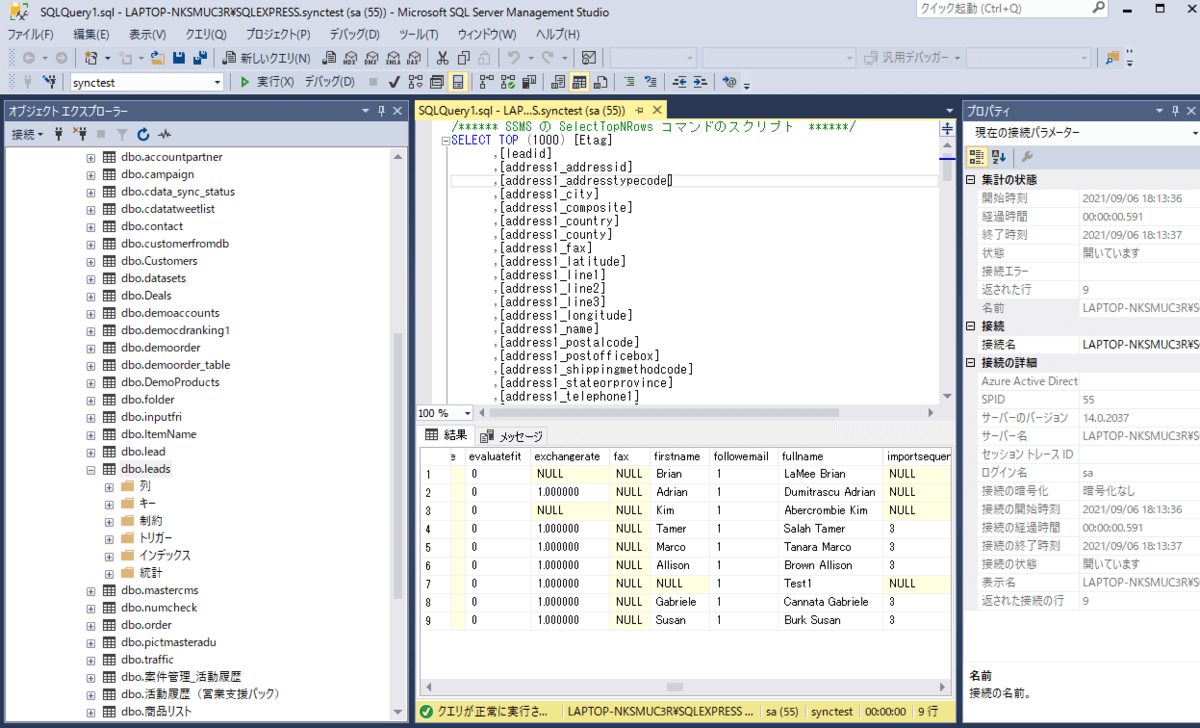The width and height of the screenshot is (1200, 728).
Task: Switch to the メッセージ (Messages) tab
Action: (x=512, y=436)
